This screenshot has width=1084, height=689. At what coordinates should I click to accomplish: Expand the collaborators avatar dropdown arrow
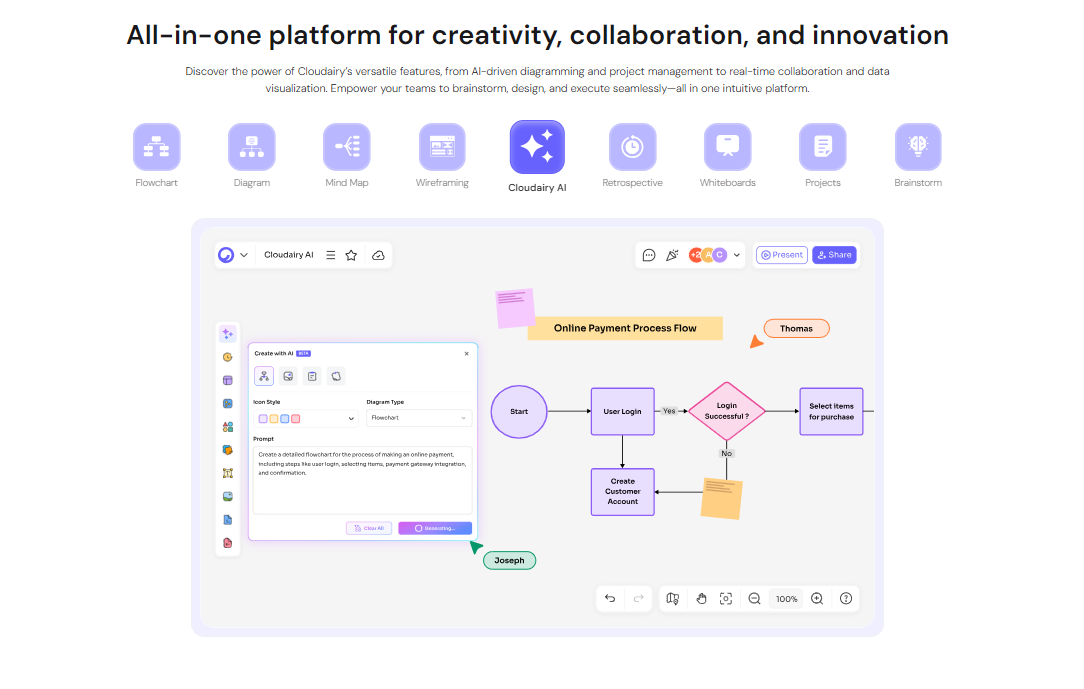click(737, 255)
